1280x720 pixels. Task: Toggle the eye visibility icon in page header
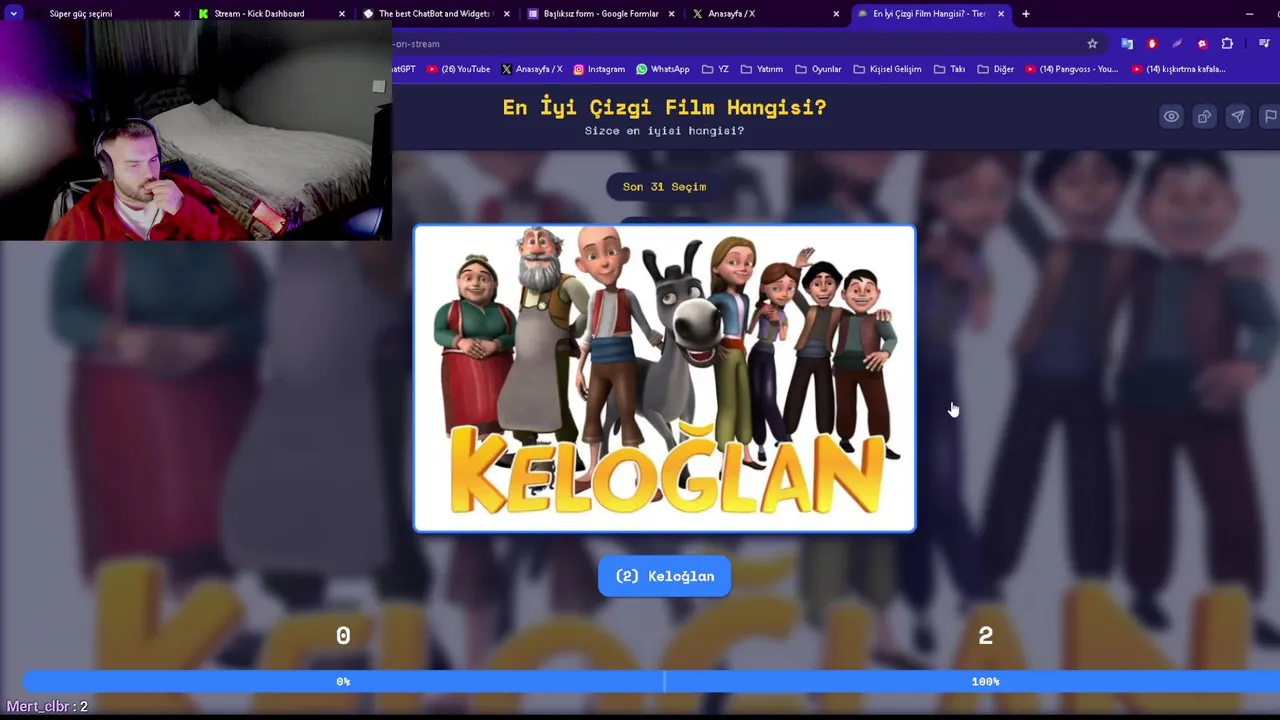(x=1171, y=116)
